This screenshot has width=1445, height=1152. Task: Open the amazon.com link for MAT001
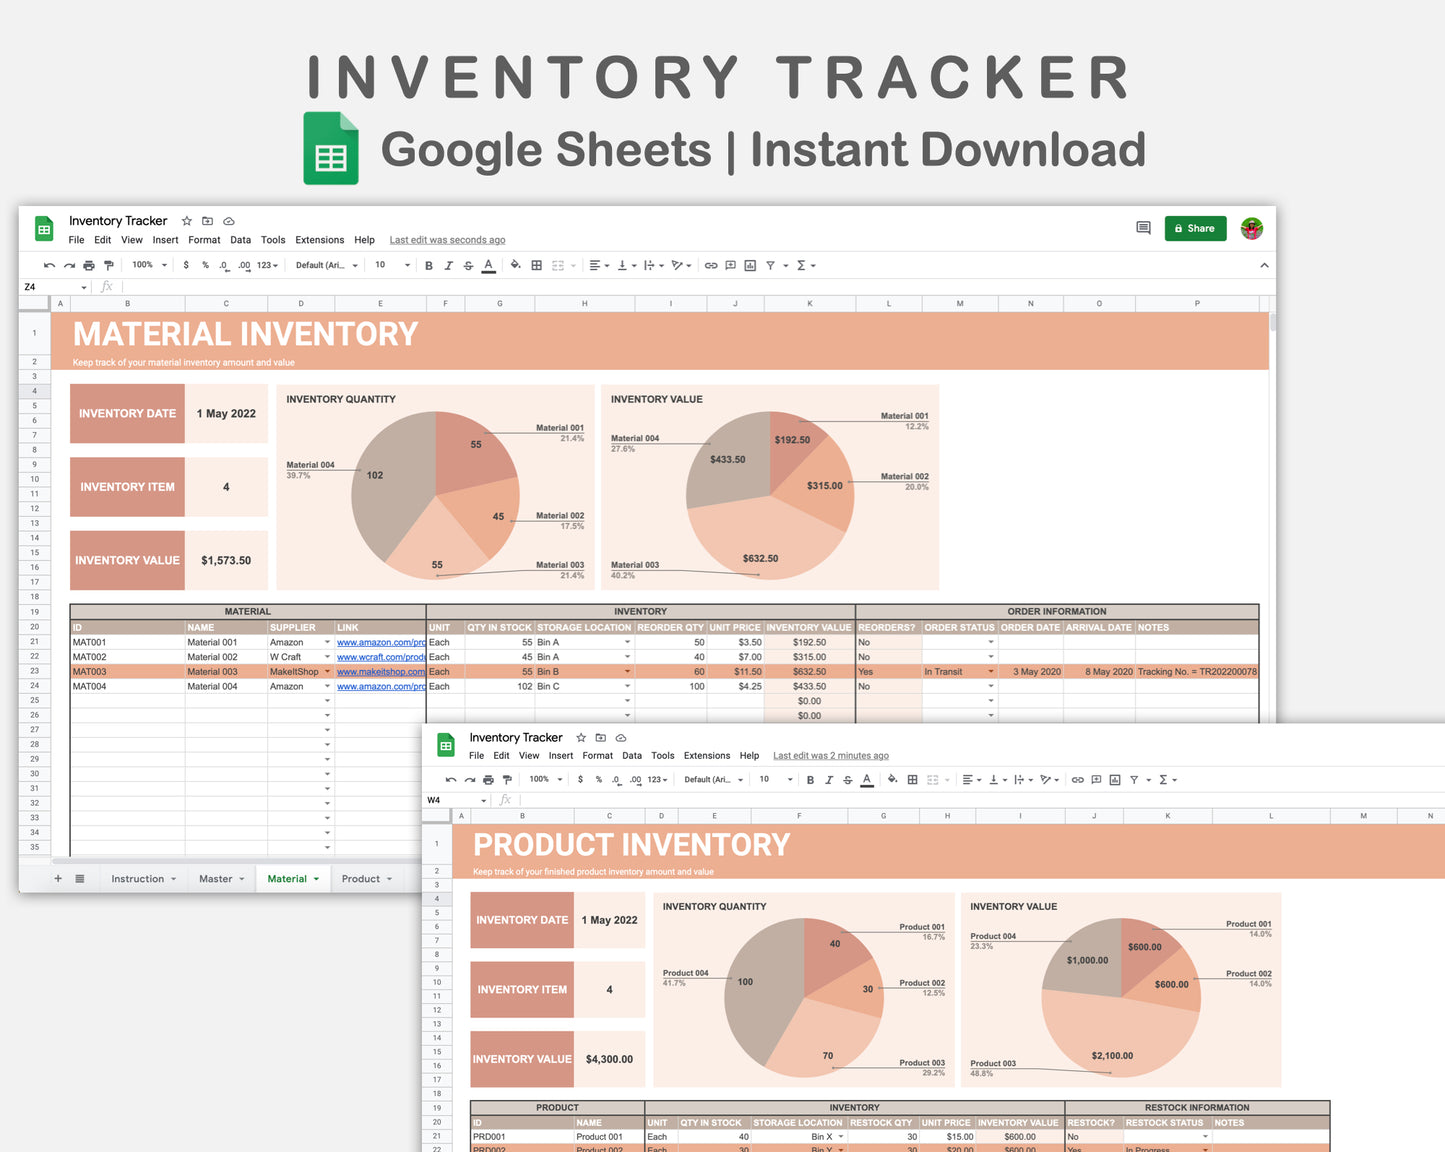tap(379, 642)
